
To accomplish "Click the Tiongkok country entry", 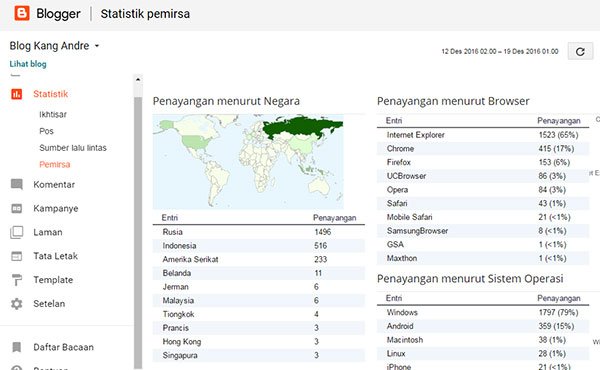I will click(178, 315).
